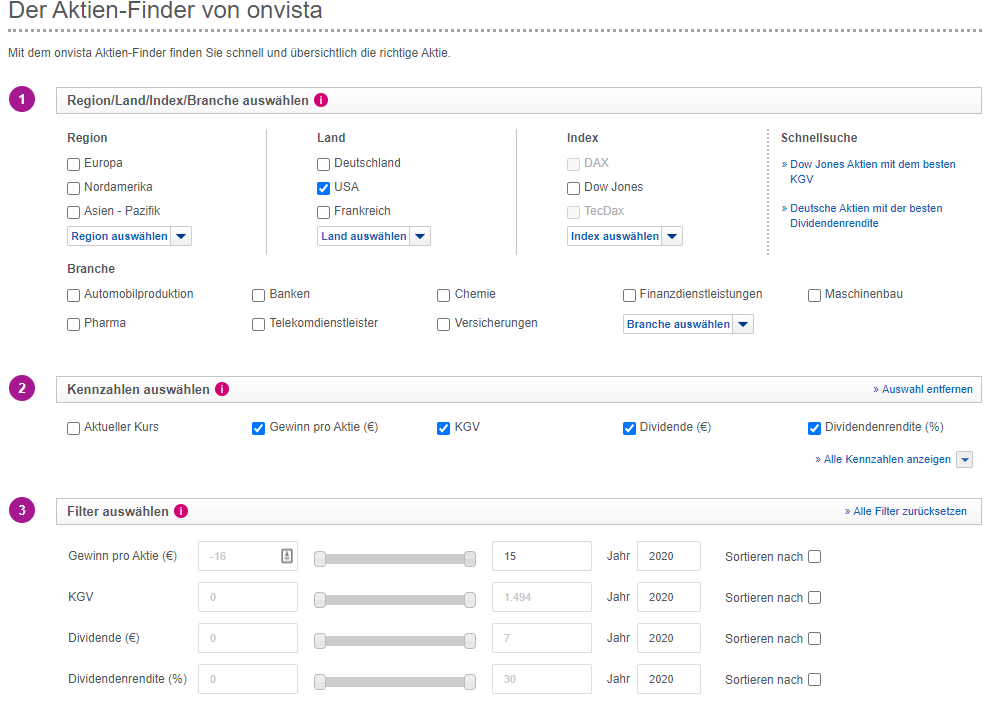Focus the Dividende (€) minimum field
Screen dimensions: 1004x715
[248, 638]
